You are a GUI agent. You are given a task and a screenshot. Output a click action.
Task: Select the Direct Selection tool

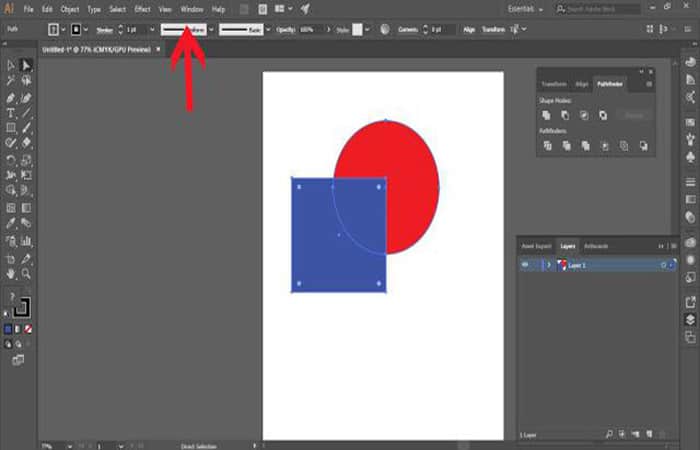26,66
